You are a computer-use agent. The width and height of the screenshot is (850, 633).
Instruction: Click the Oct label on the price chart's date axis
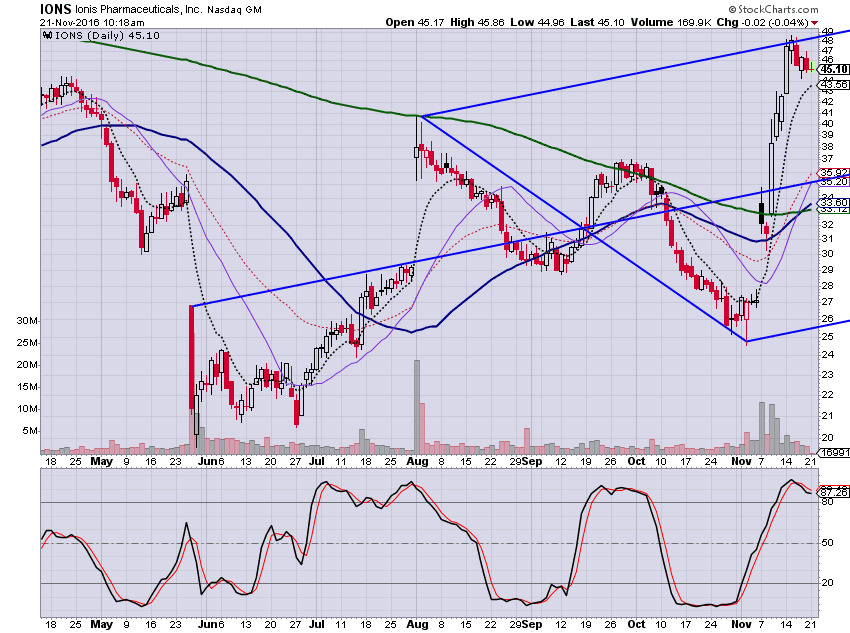pyautogui.click(x=636, y=461)
